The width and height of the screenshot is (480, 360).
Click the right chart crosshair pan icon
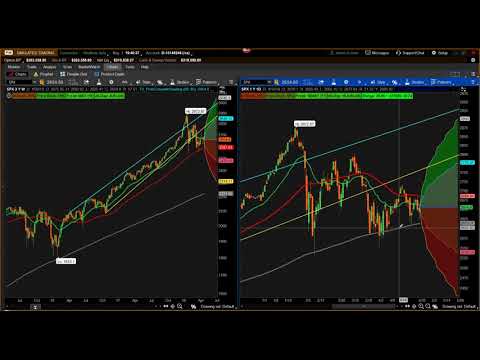(414, 306)
